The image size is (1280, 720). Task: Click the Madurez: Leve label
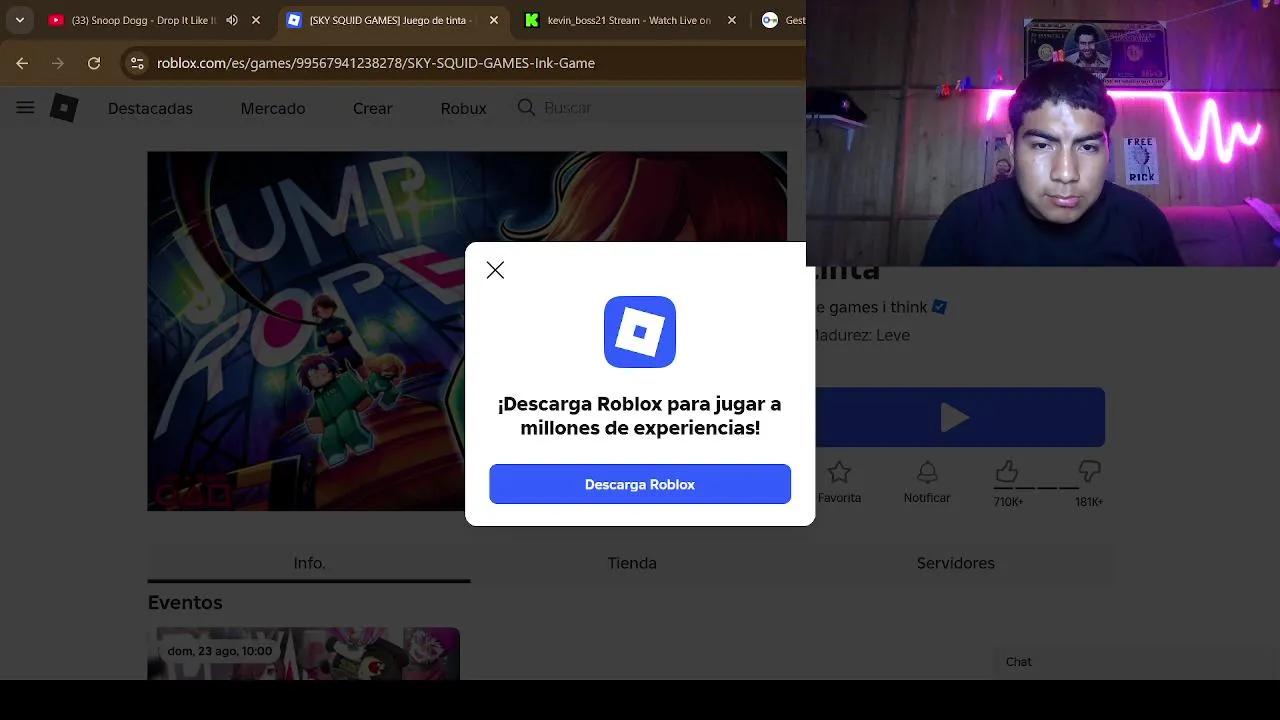tap(862, 335)
